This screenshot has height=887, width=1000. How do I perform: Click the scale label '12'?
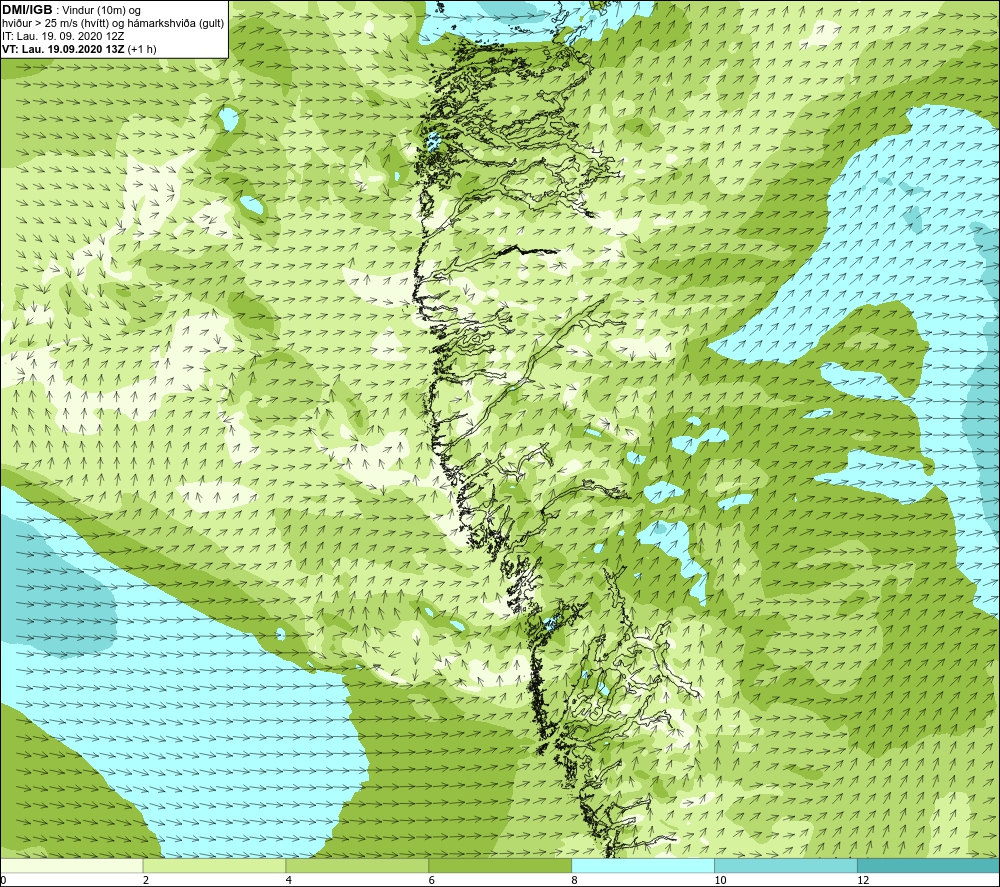863,881
